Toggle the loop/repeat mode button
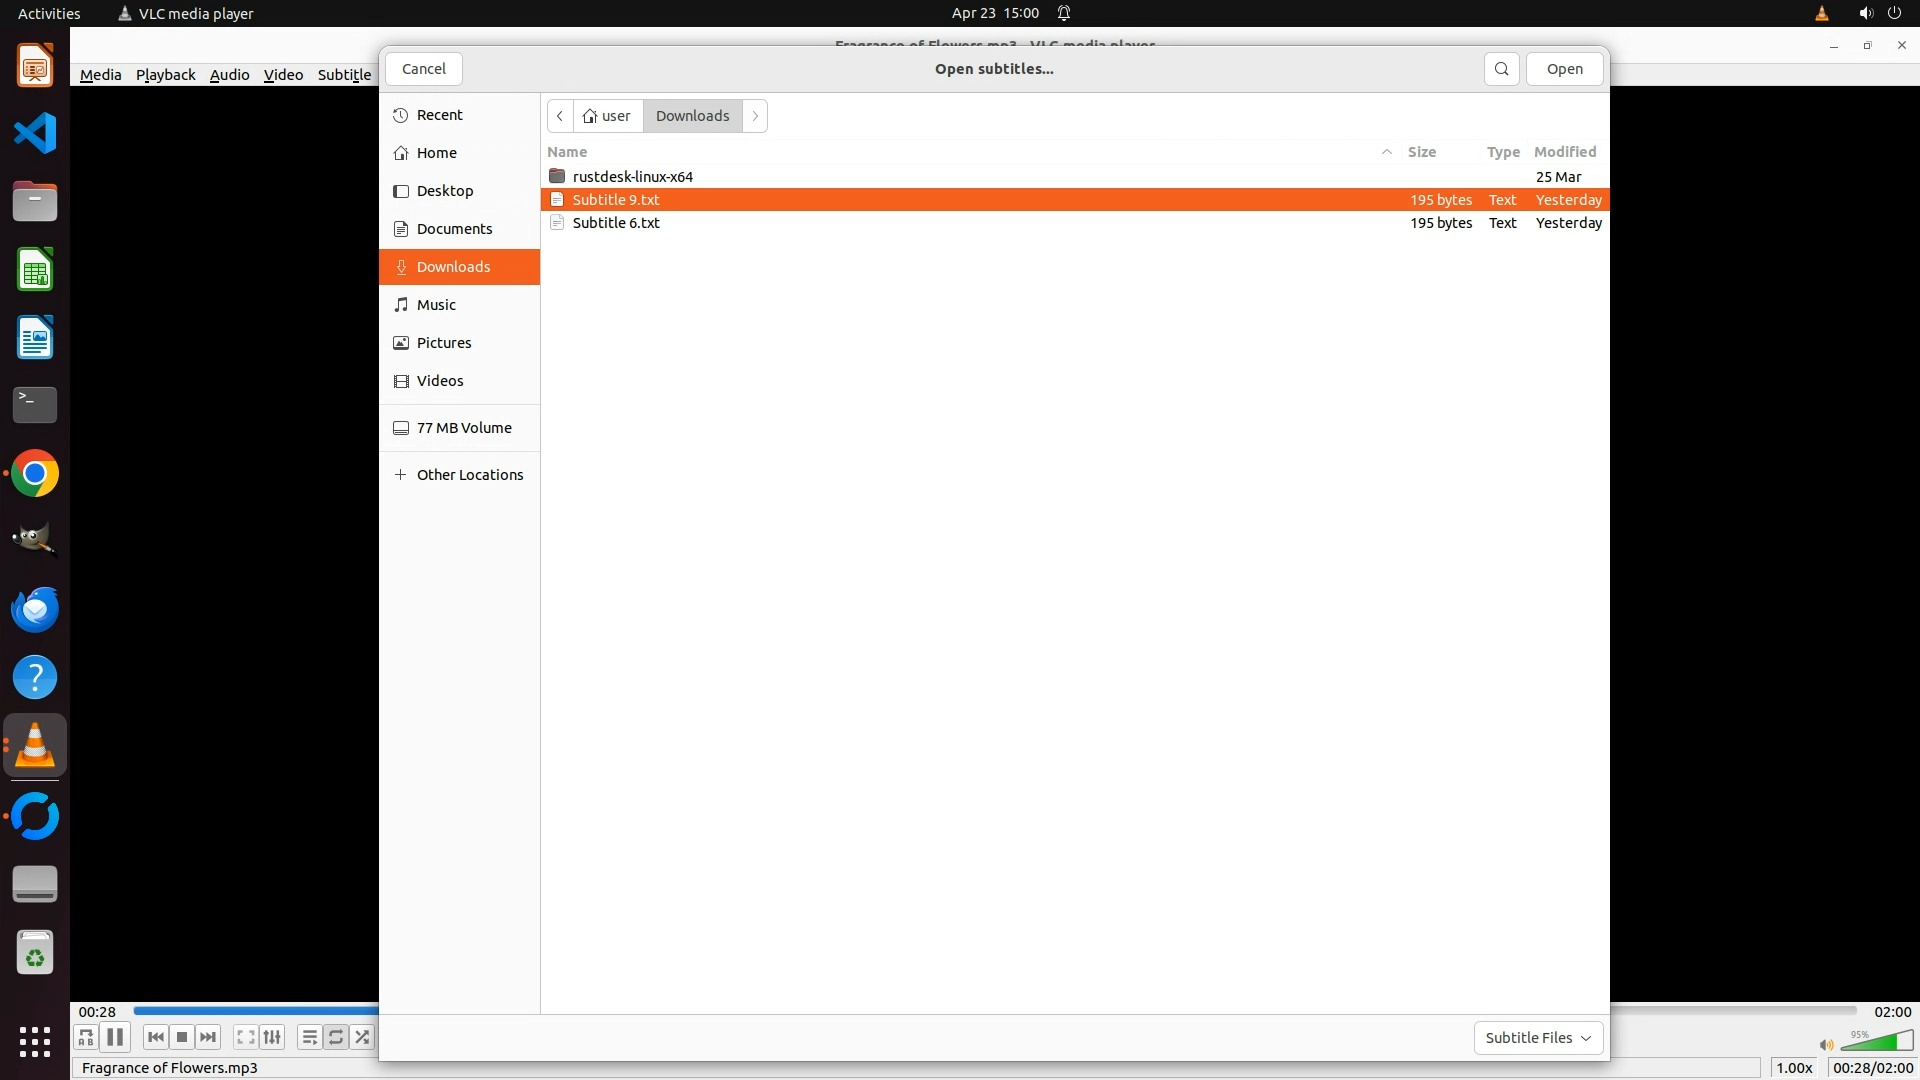This screenshot has width=1920, height=1080. point(336,1037)
